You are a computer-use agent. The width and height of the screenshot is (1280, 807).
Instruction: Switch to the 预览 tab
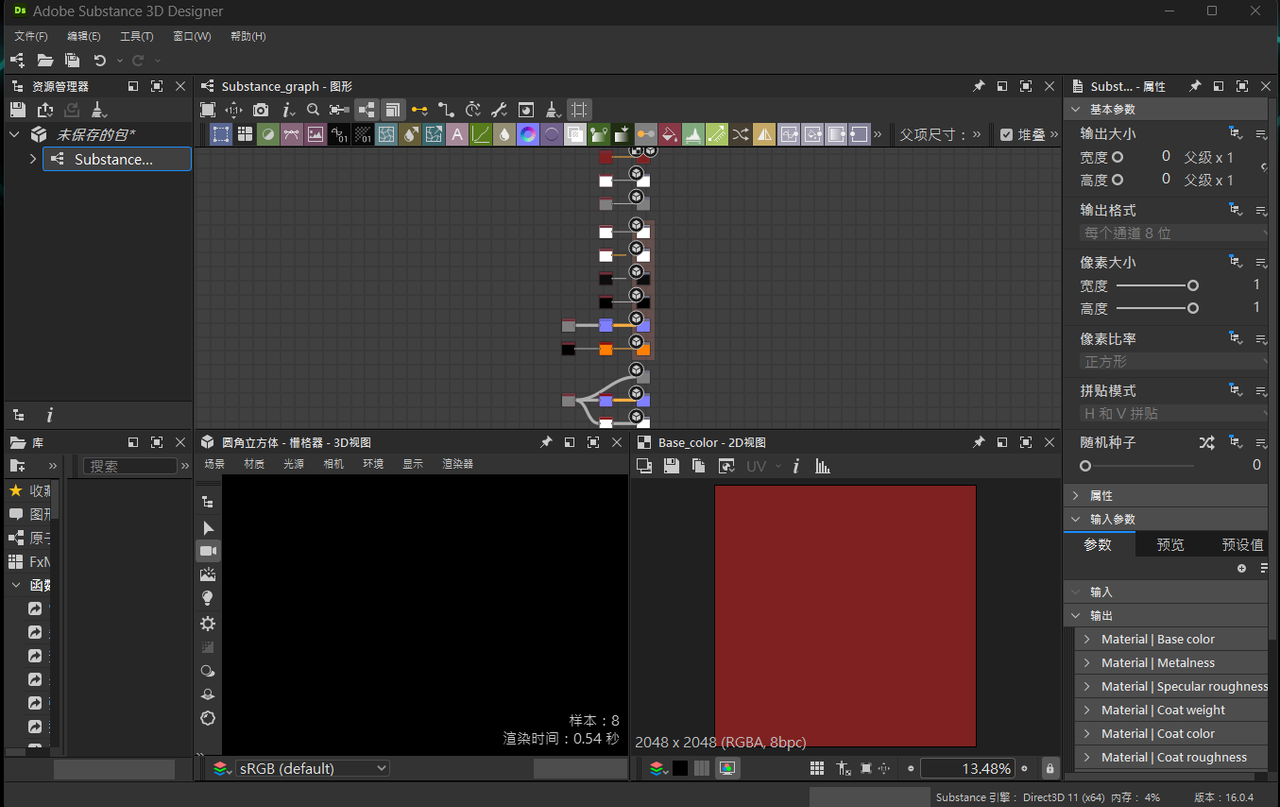click(1170, 544)
